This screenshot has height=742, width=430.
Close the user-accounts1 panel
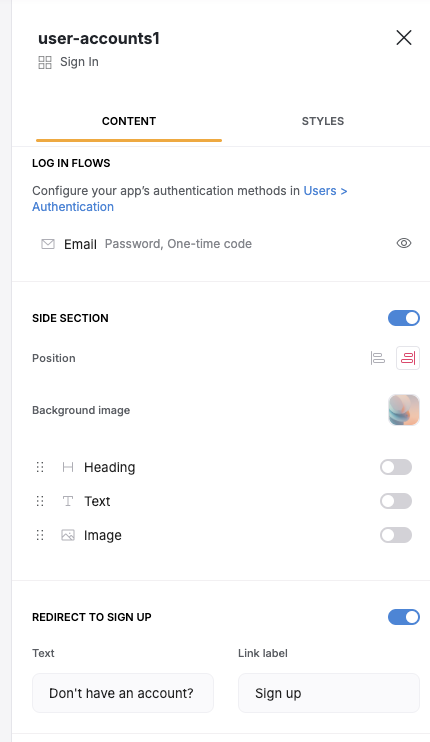tap(404, 38)
